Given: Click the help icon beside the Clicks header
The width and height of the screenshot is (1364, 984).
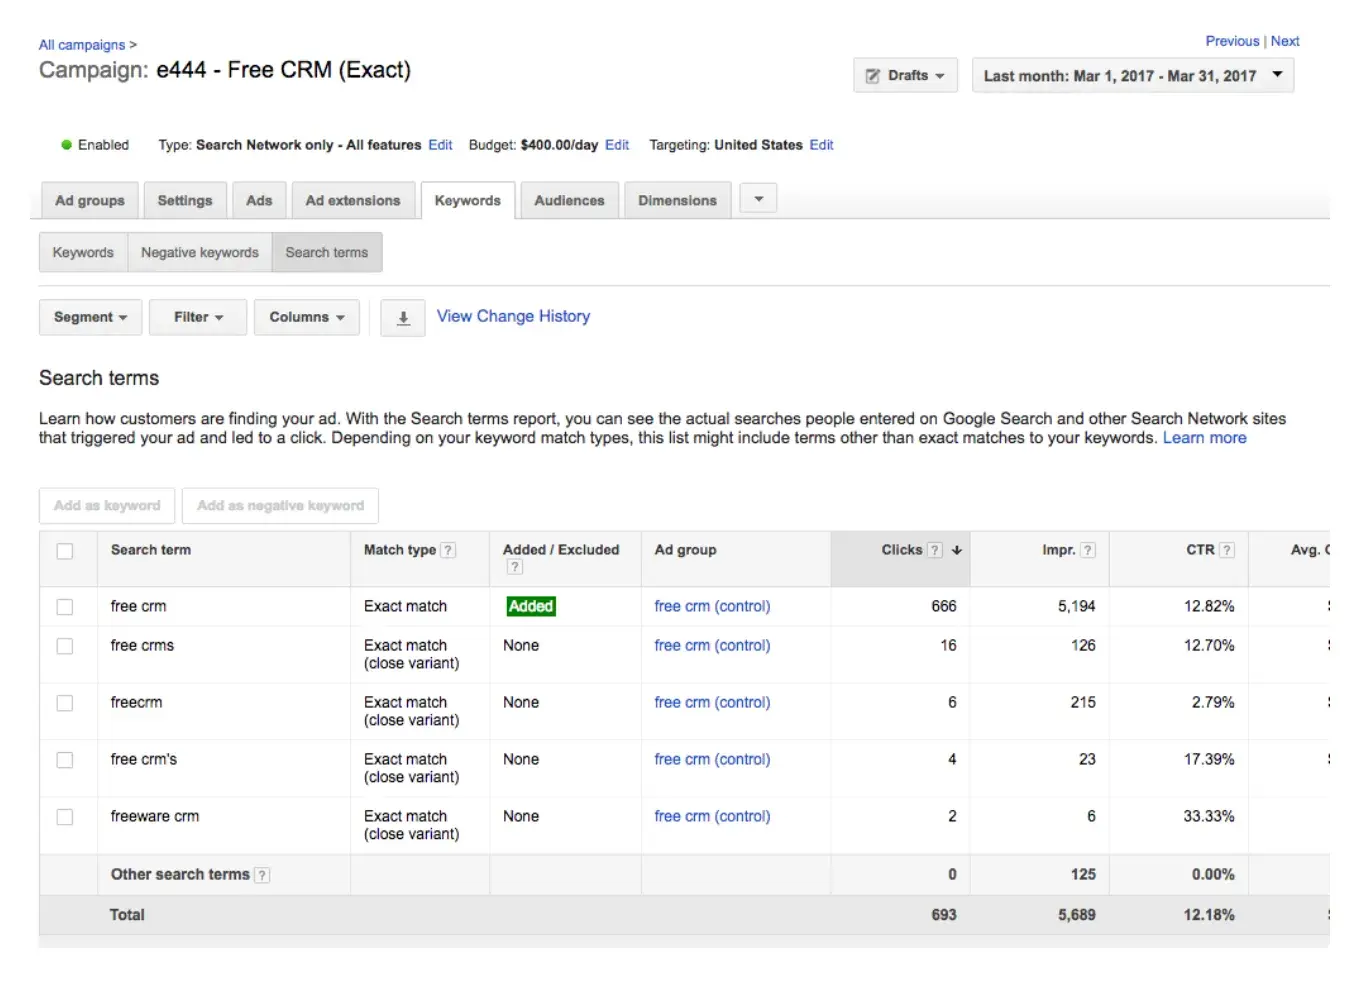Looking at the screenshot, I should coord(934,550).
